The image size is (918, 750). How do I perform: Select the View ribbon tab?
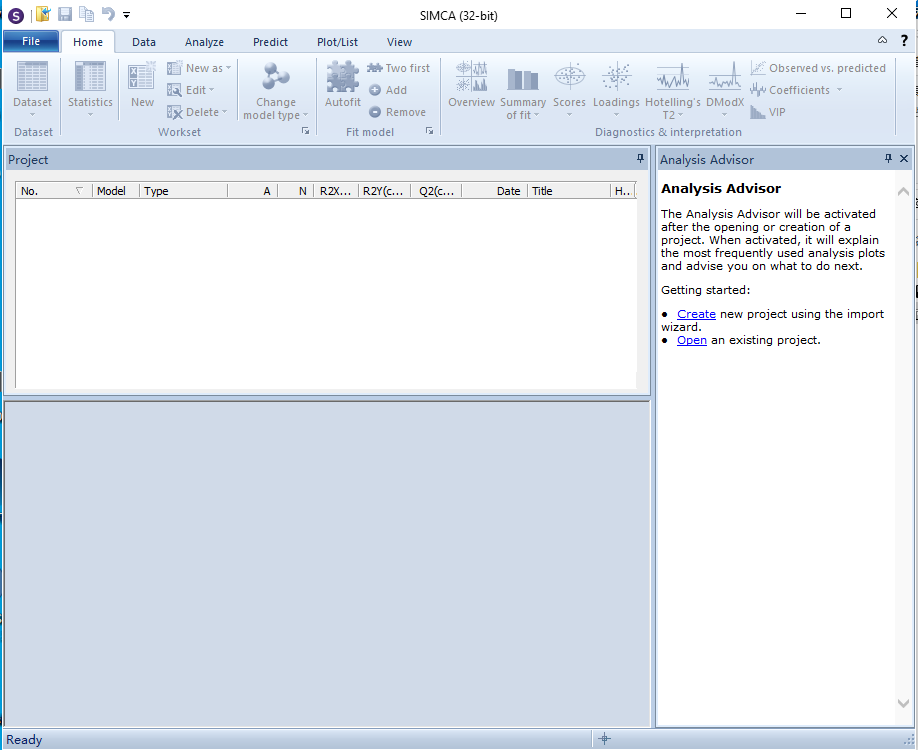[x=399, y=42]
